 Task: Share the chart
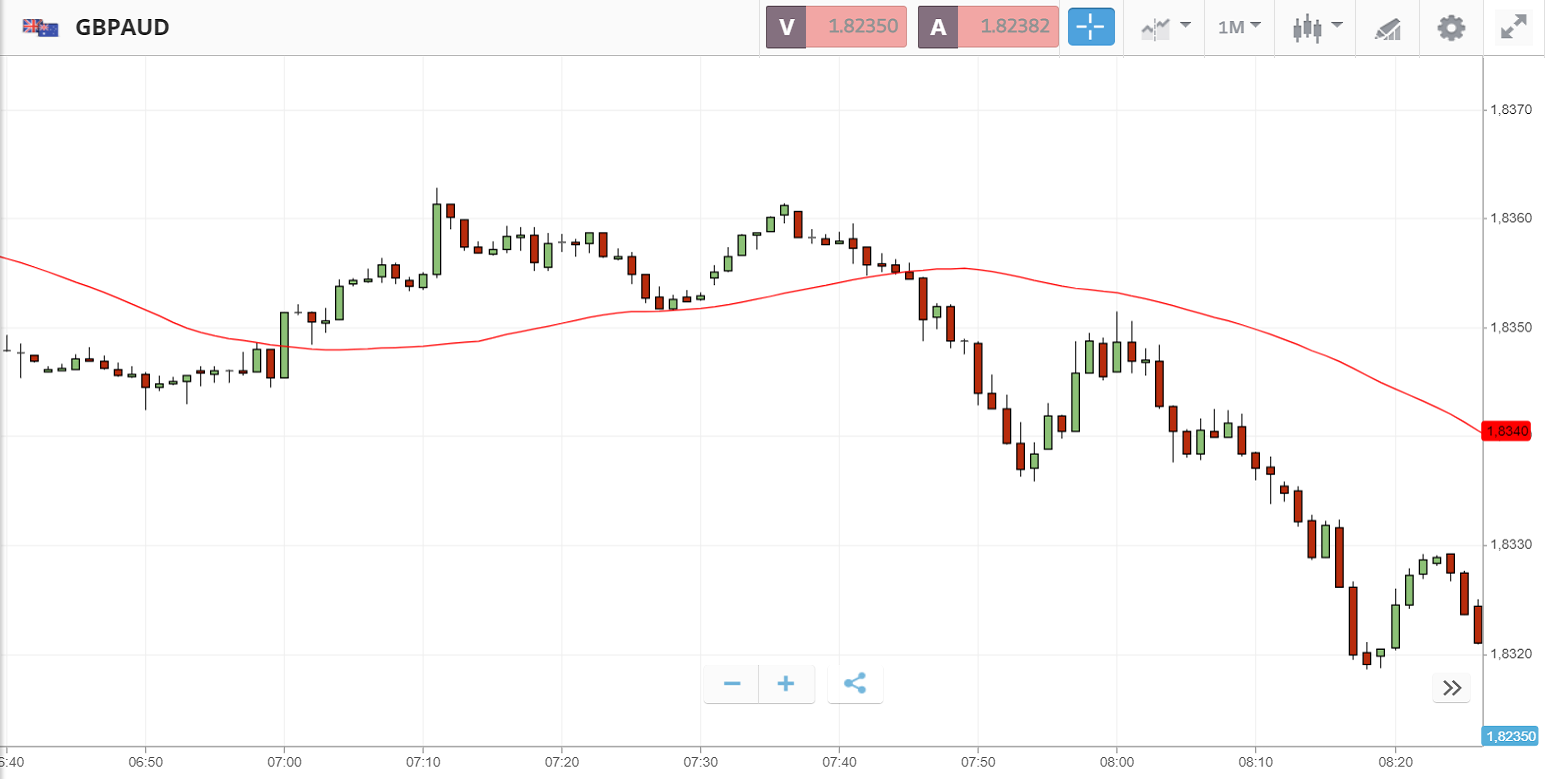pyautogui.click(x=855, y=684)
